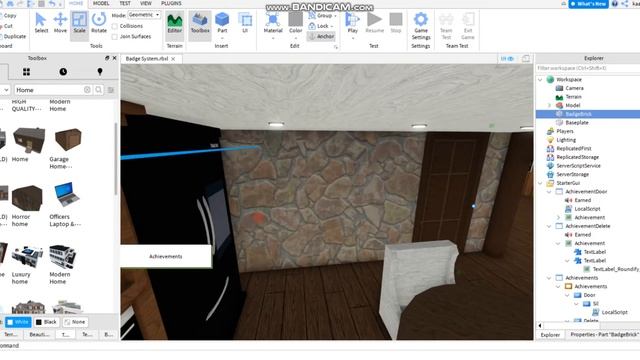
Task: Select Baseplate in the Explorer
Action: tap(577, 122)
